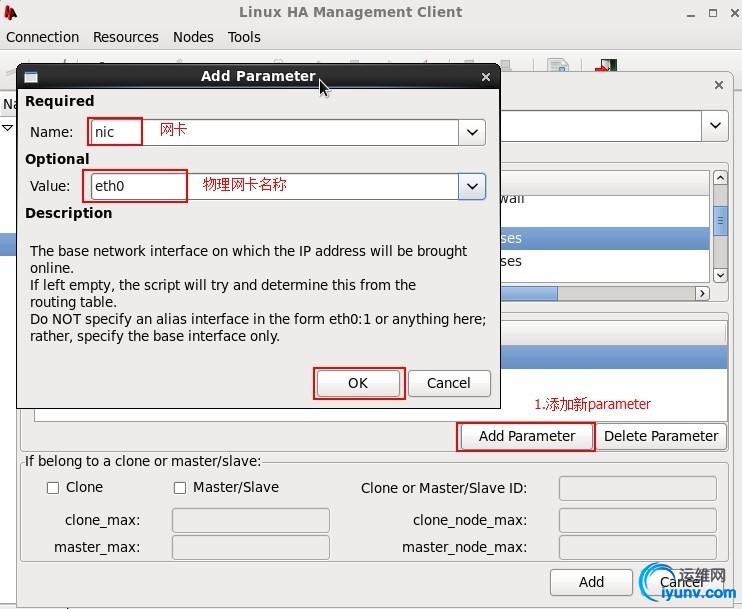
Task: Click the 'Optional' heading label
Action: pos(57,159)
